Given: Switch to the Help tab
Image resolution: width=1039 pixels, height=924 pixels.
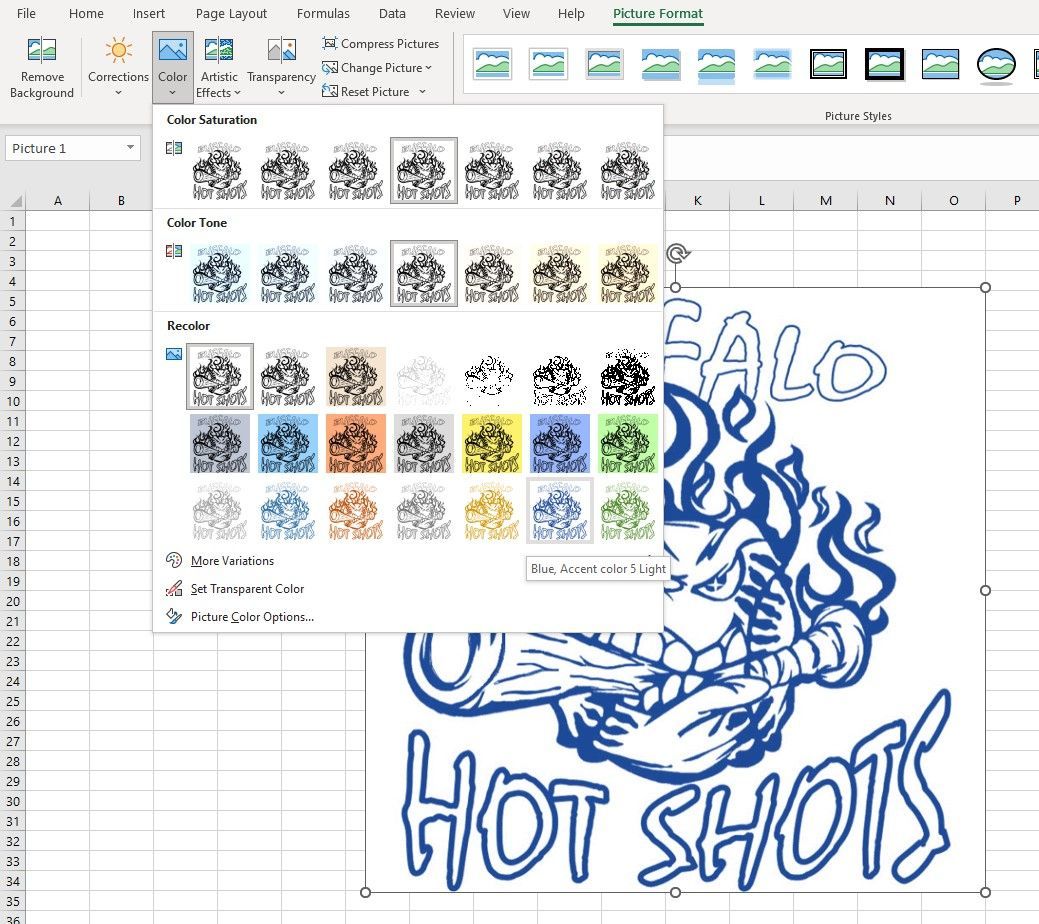Looking at the screenshot, I should 571,13.
